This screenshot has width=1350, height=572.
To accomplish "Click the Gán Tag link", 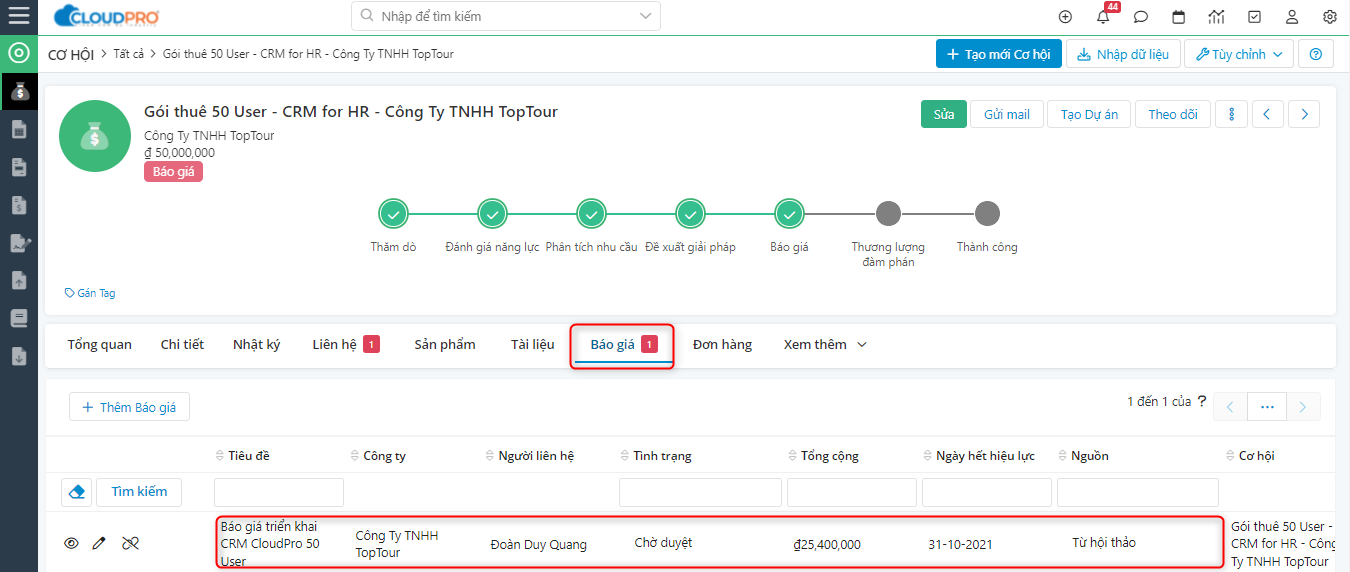I will click(90, 293).
